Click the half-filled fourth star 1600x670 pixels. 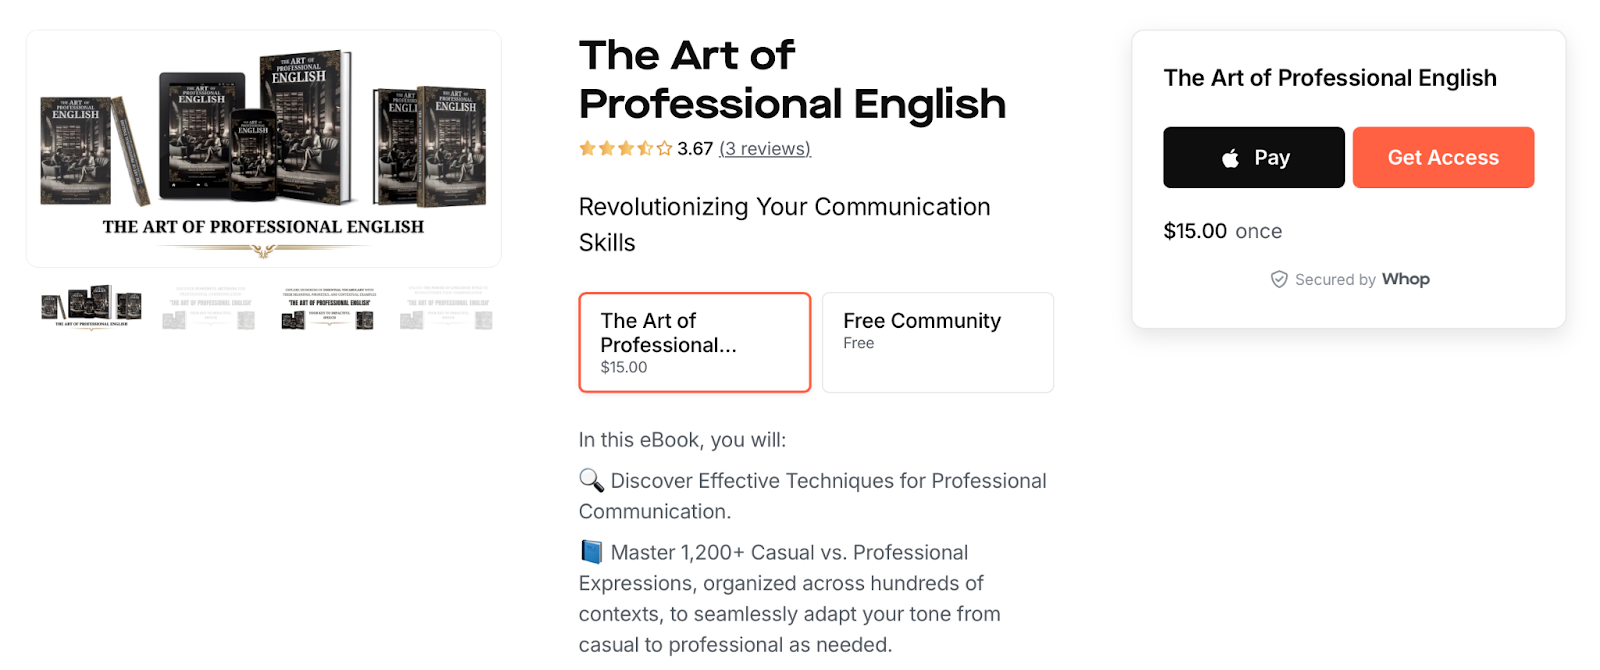(645, 148)
